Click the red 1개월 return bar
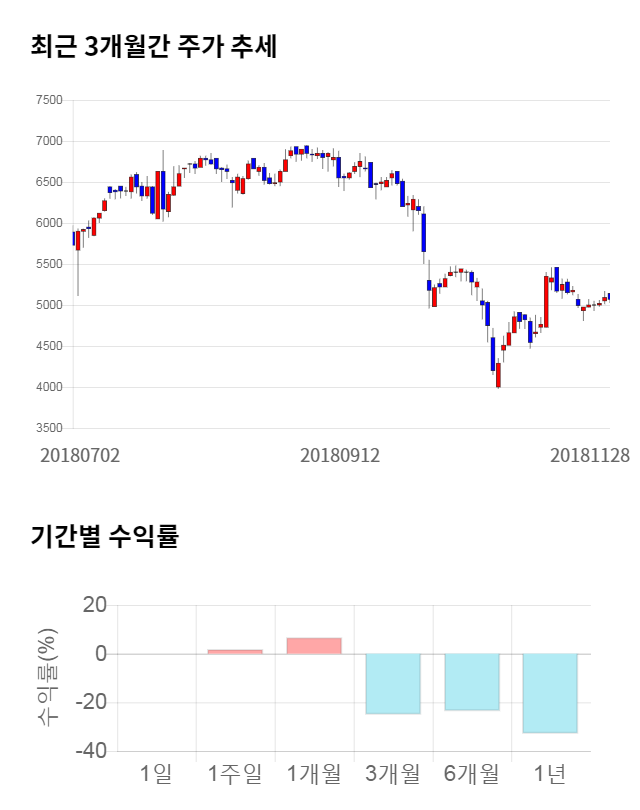 [x=314, y=646]
